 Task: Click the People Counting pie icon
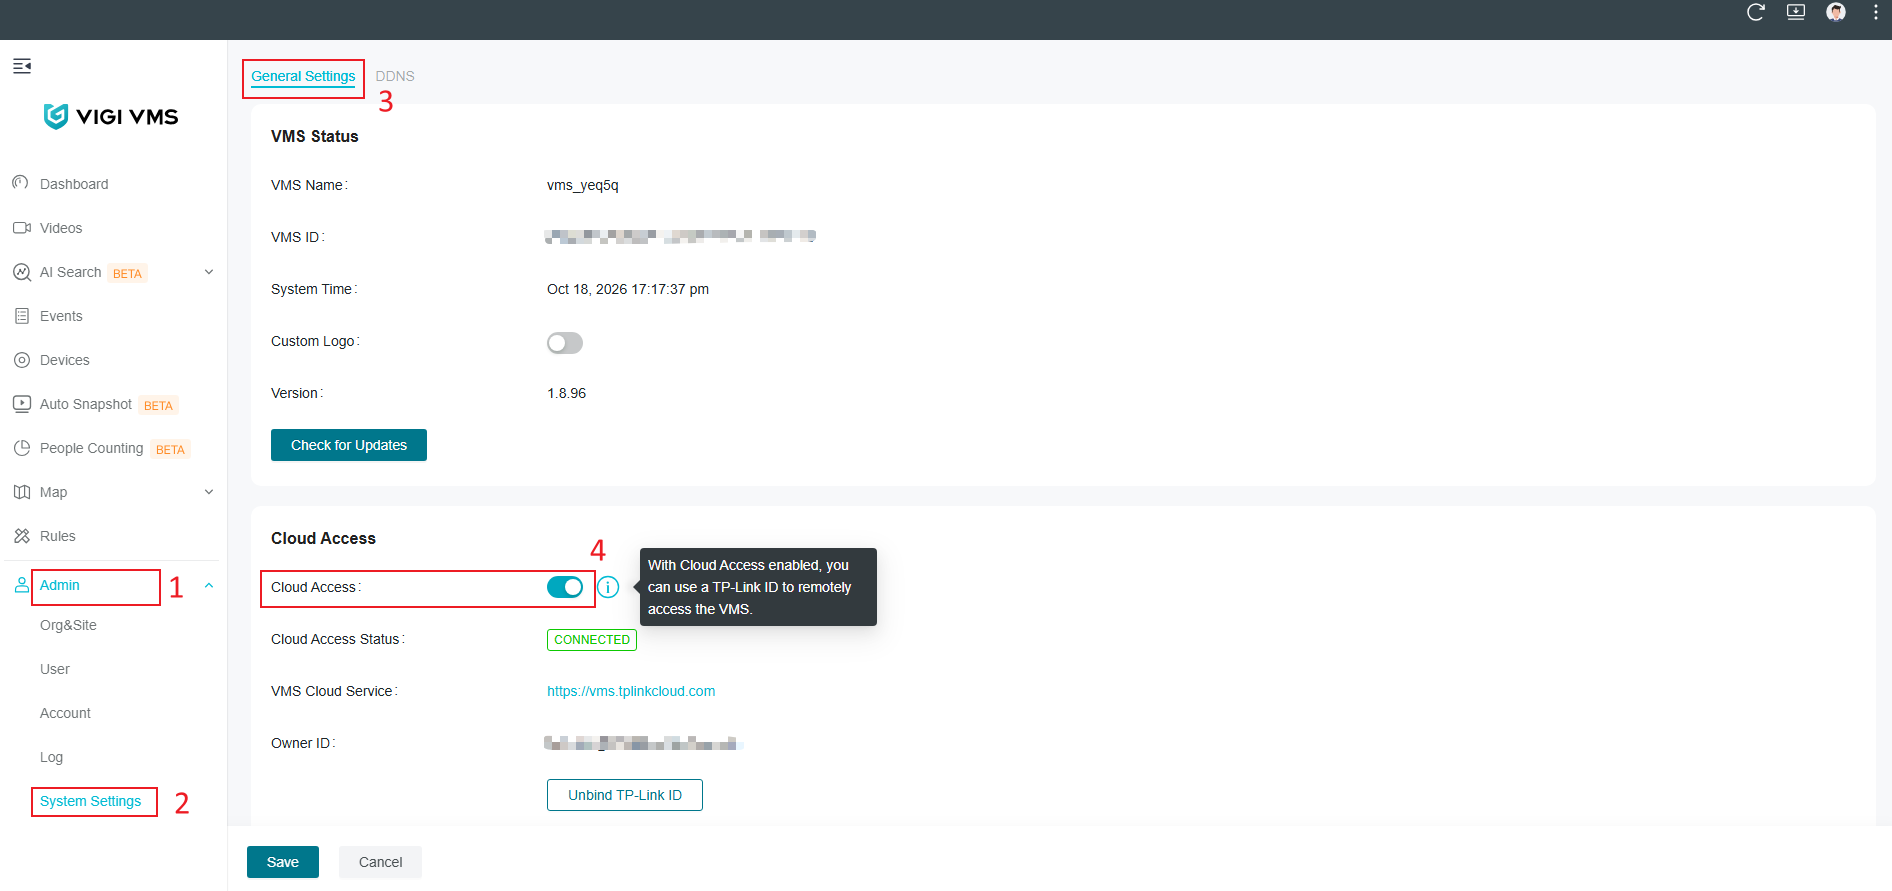[22, 448]
